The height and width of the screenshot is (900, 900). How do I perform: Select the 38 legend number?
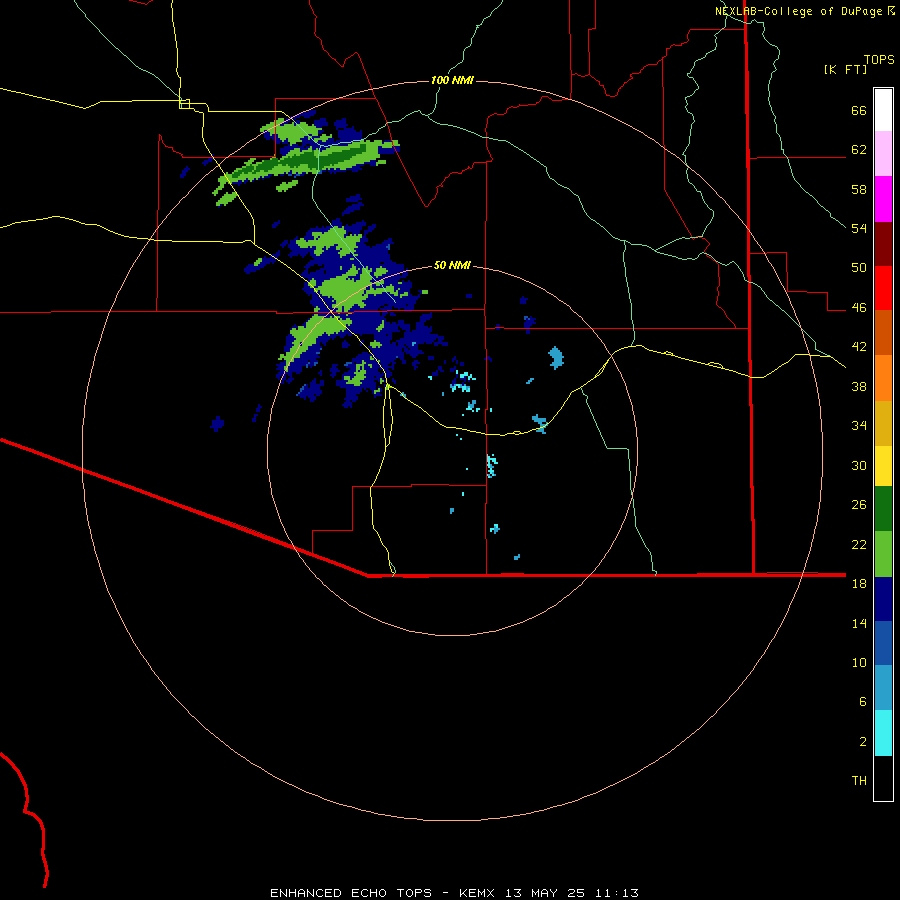(x=859, y=386)
